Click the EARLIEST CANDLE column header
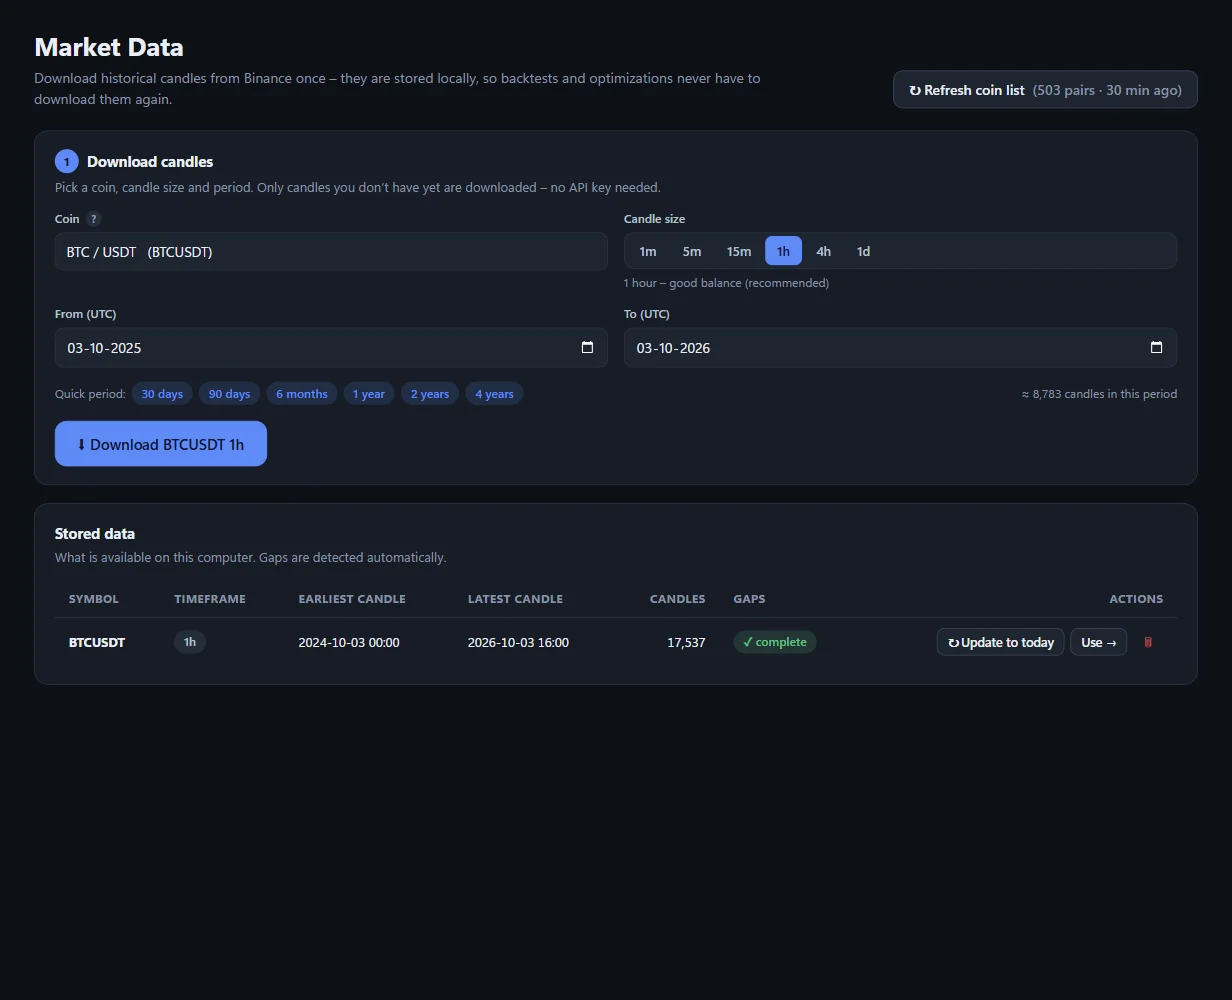Screen dimensions: 1232x1000 [x=352, y=599]
